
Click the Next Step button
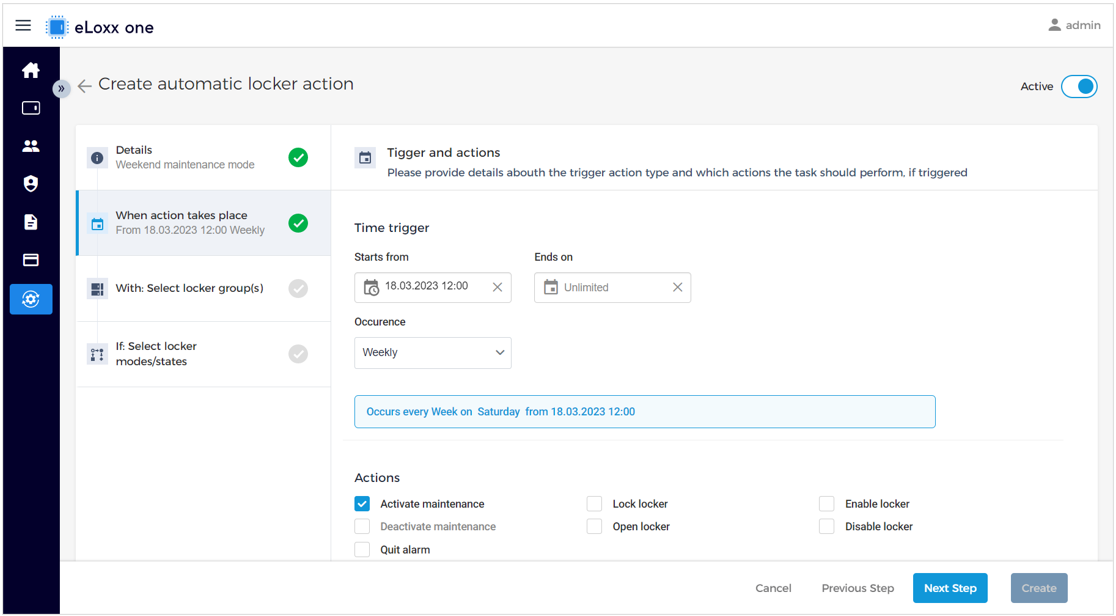click(x=950, y=588)
